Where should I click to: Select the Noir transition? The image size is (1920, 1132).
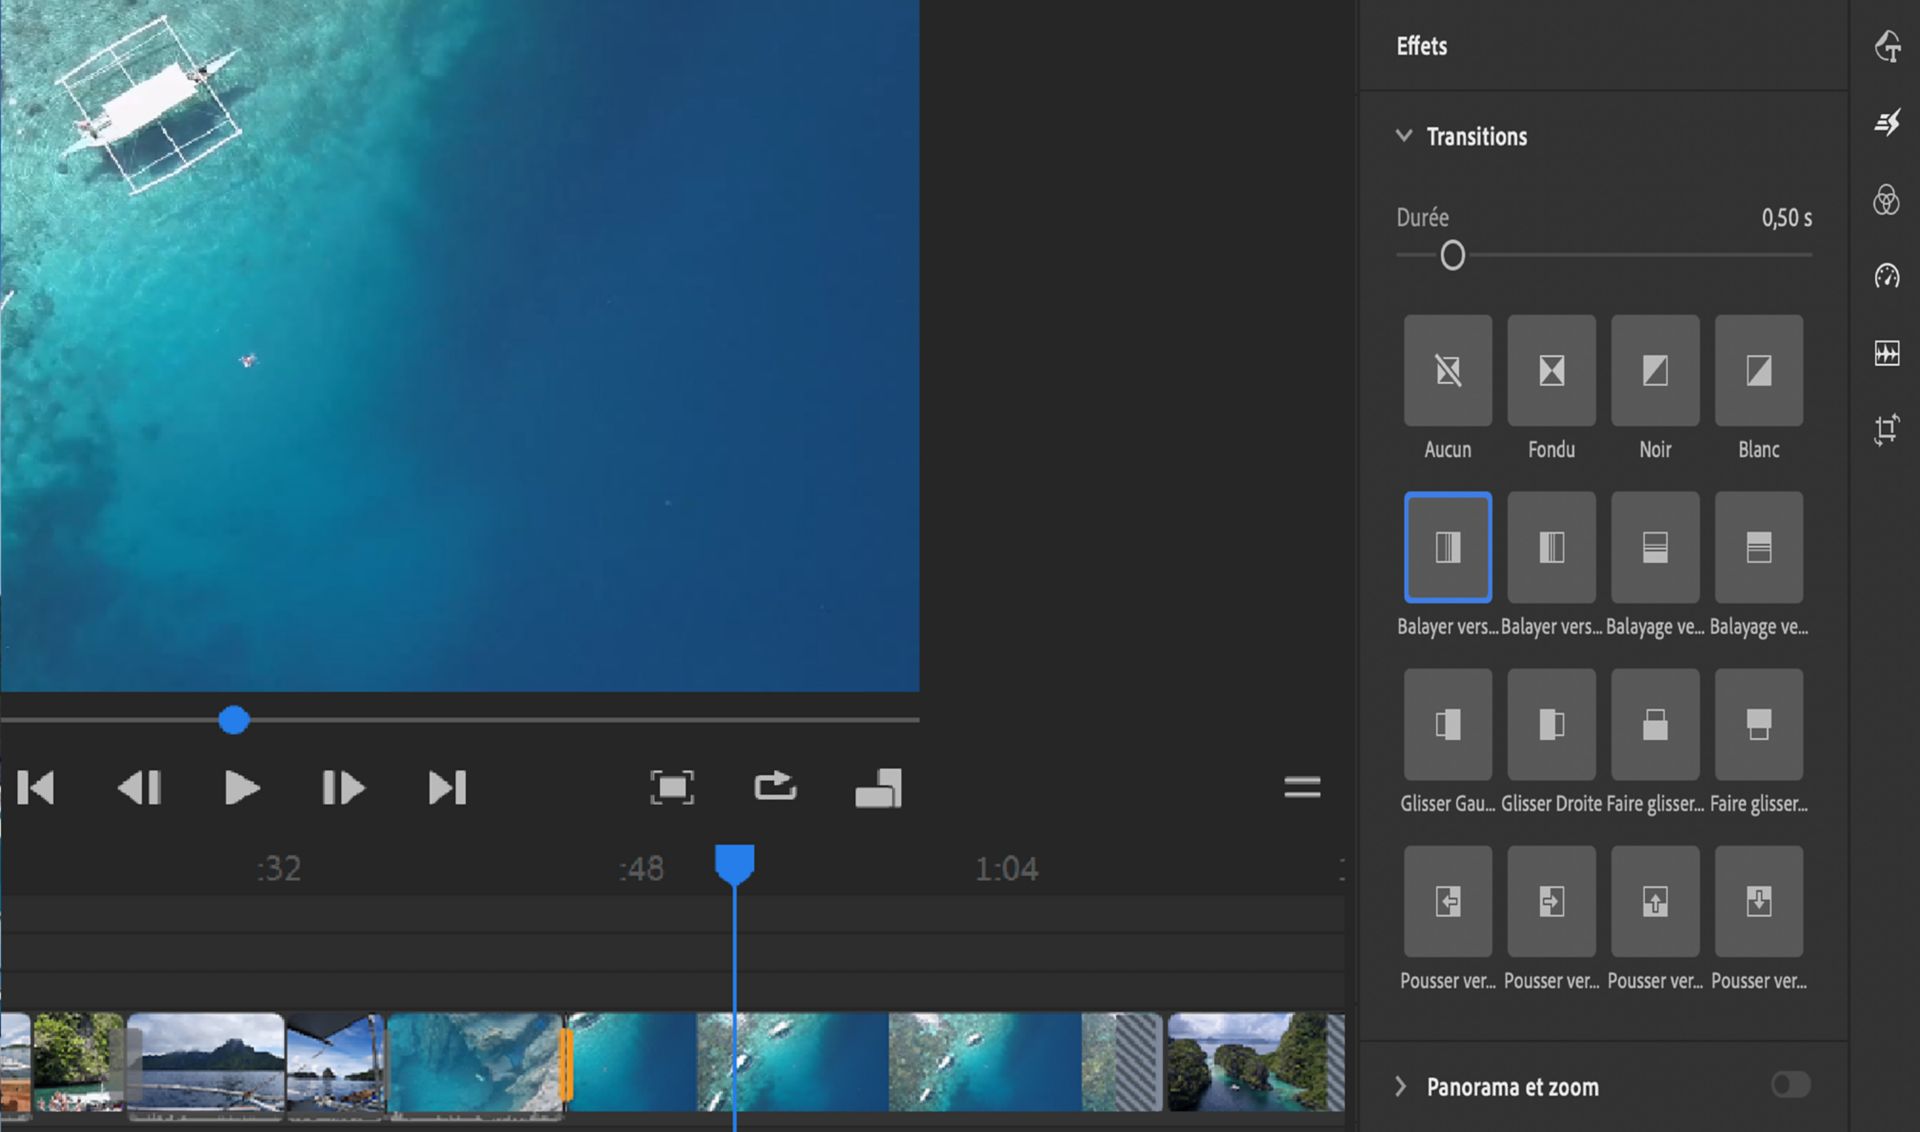1655,371
